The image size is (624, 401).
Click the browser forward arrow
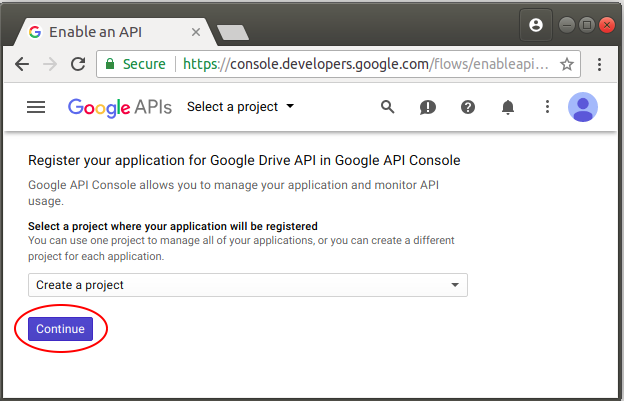tap(50, 64)
